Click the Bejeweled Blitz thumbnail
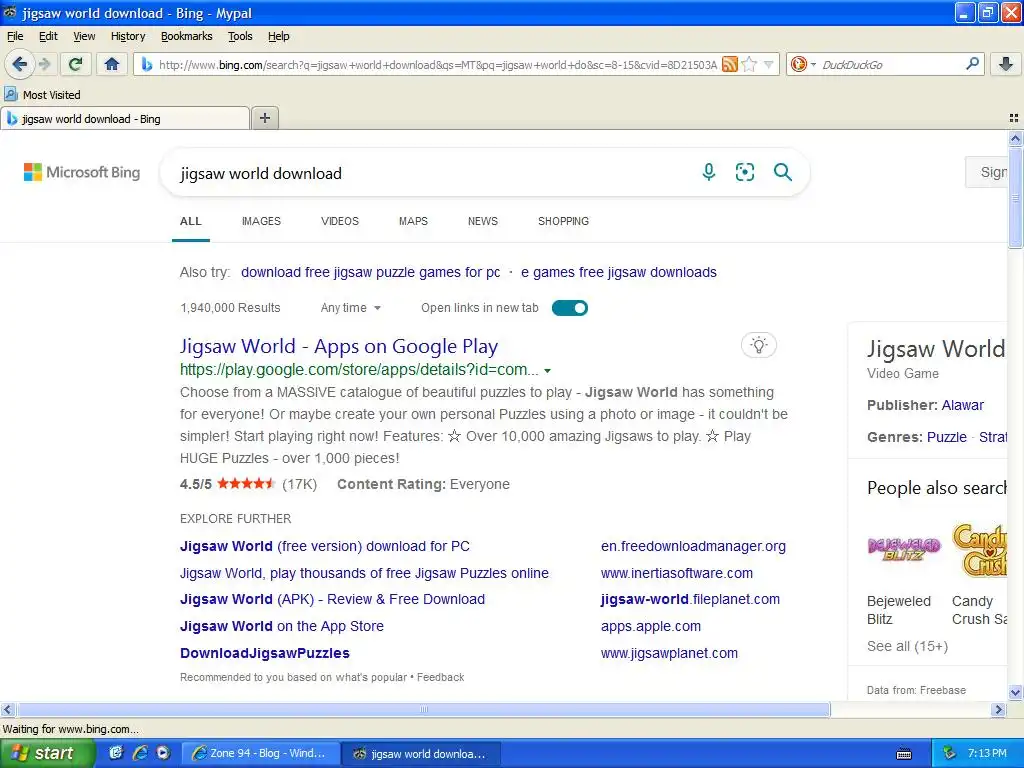This screenshot has width=1024, height=768. coord(904,549)
